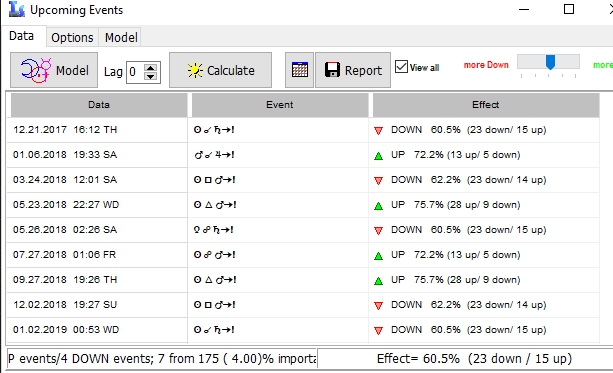Click the Model button with planets icon
The width and height of the screenshot is (613, 373).
click(54, 70)
